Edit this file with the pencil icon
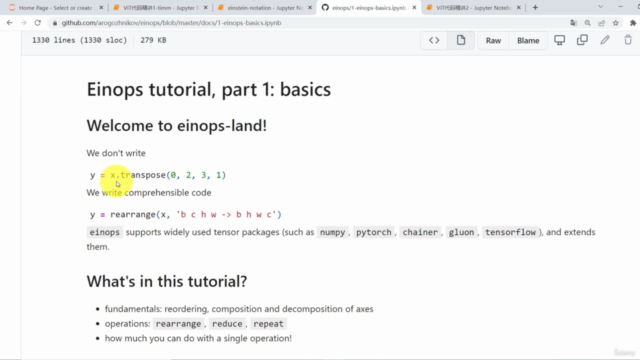 605,40
